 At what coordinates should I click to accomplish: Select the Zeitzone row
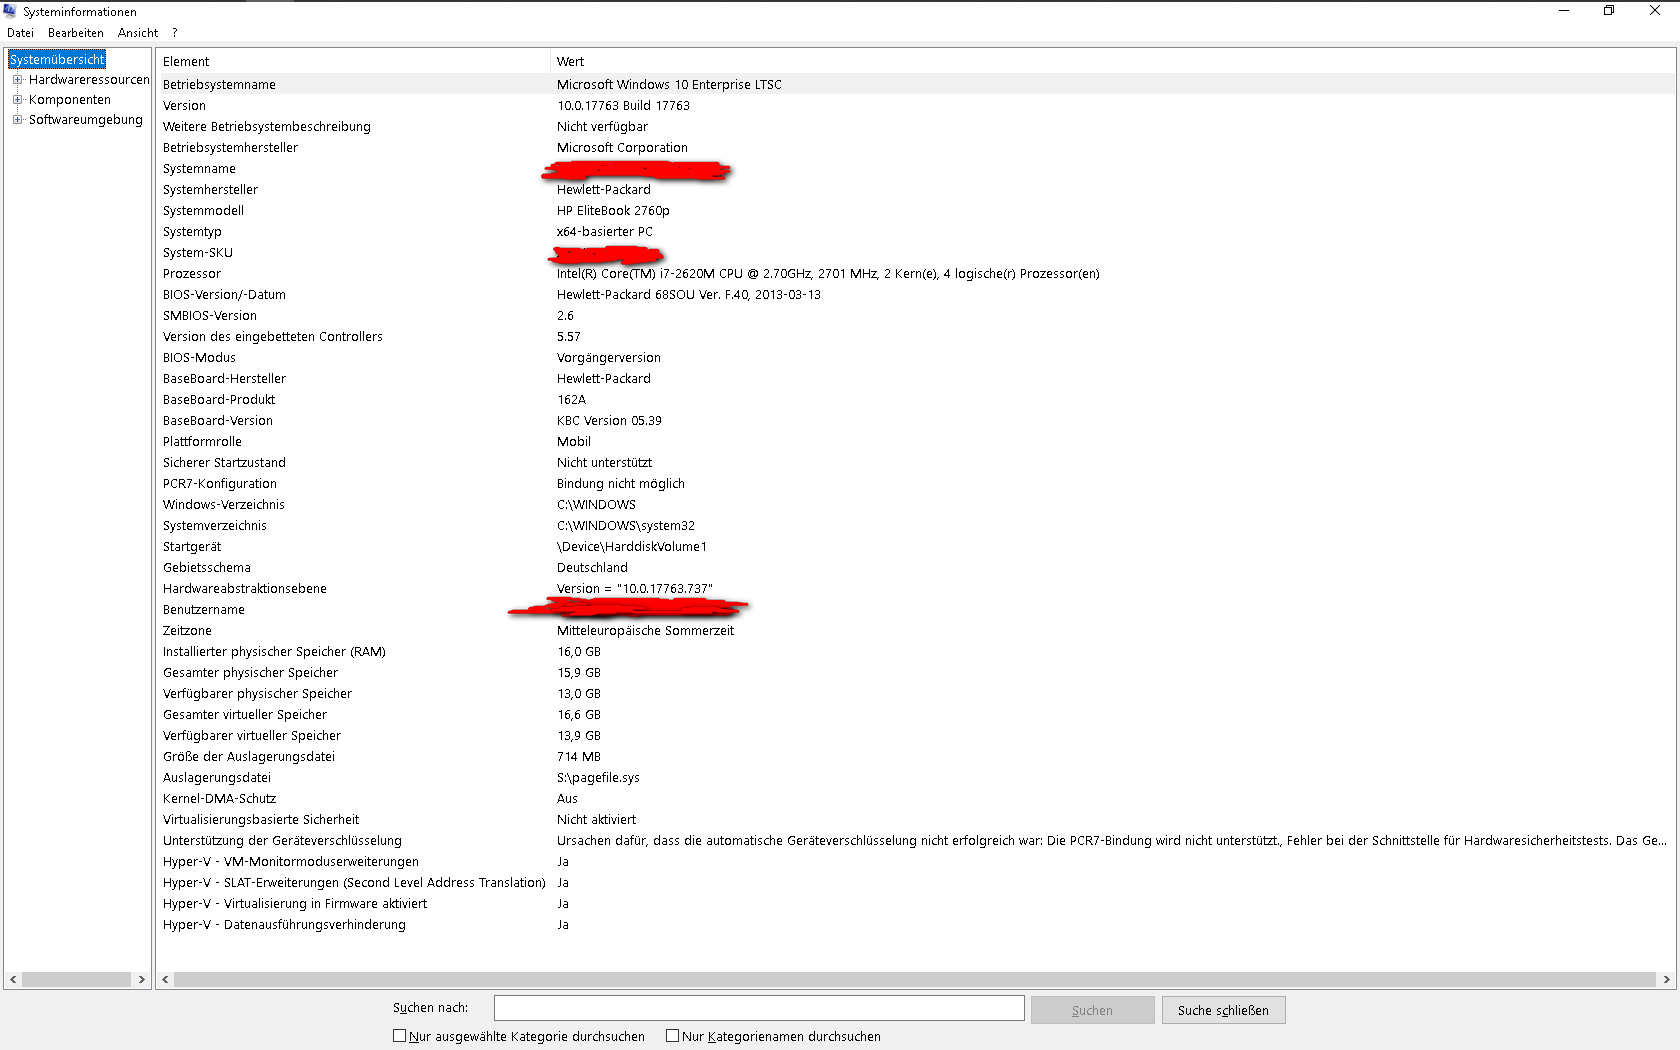click(x=915, y=631)
